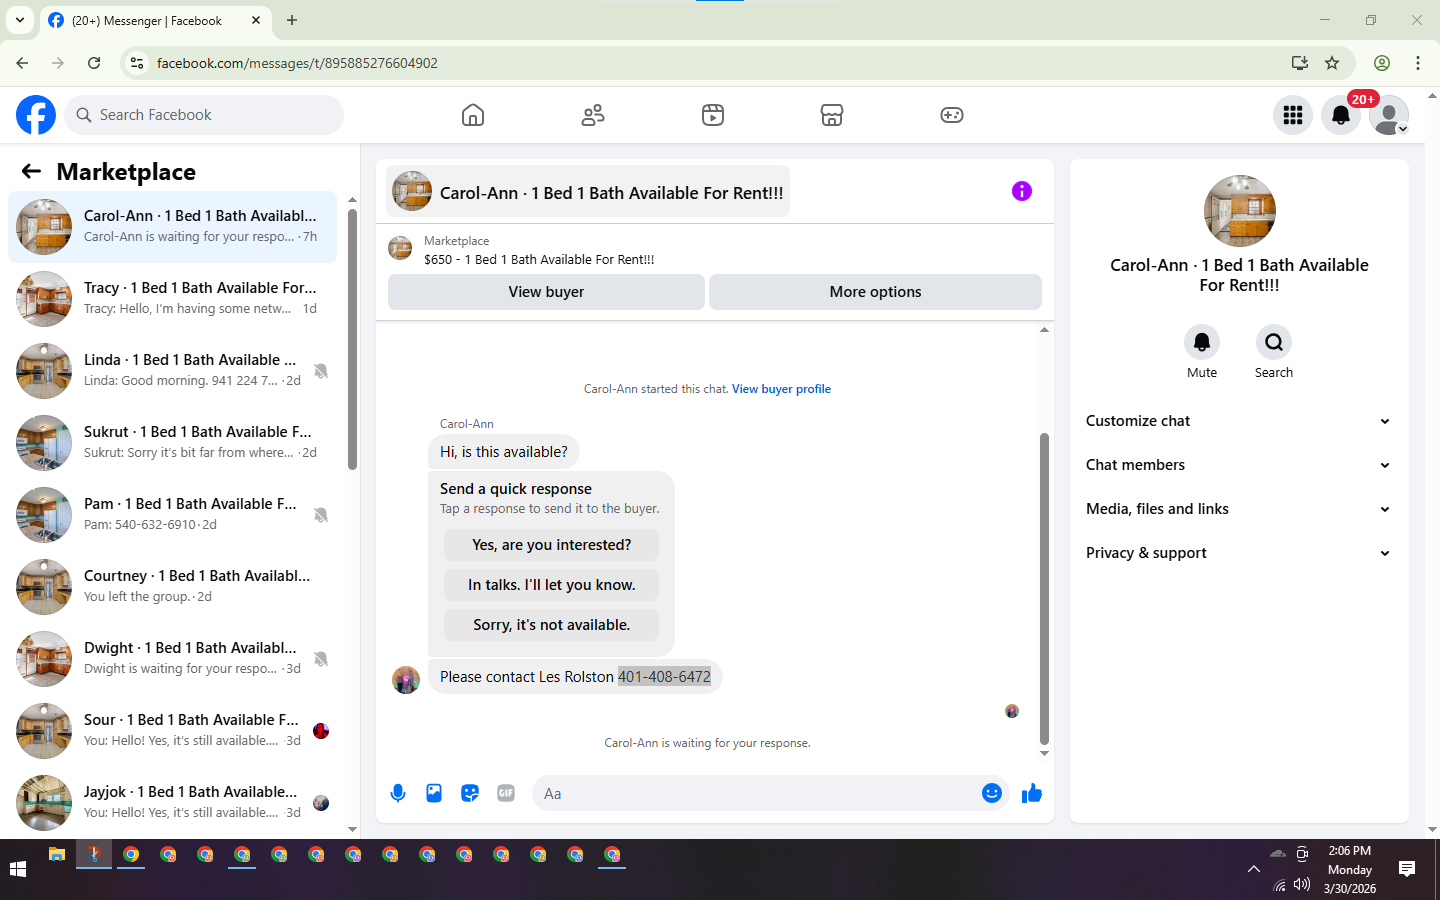Choose a GIF icon

tap(506, 793)
